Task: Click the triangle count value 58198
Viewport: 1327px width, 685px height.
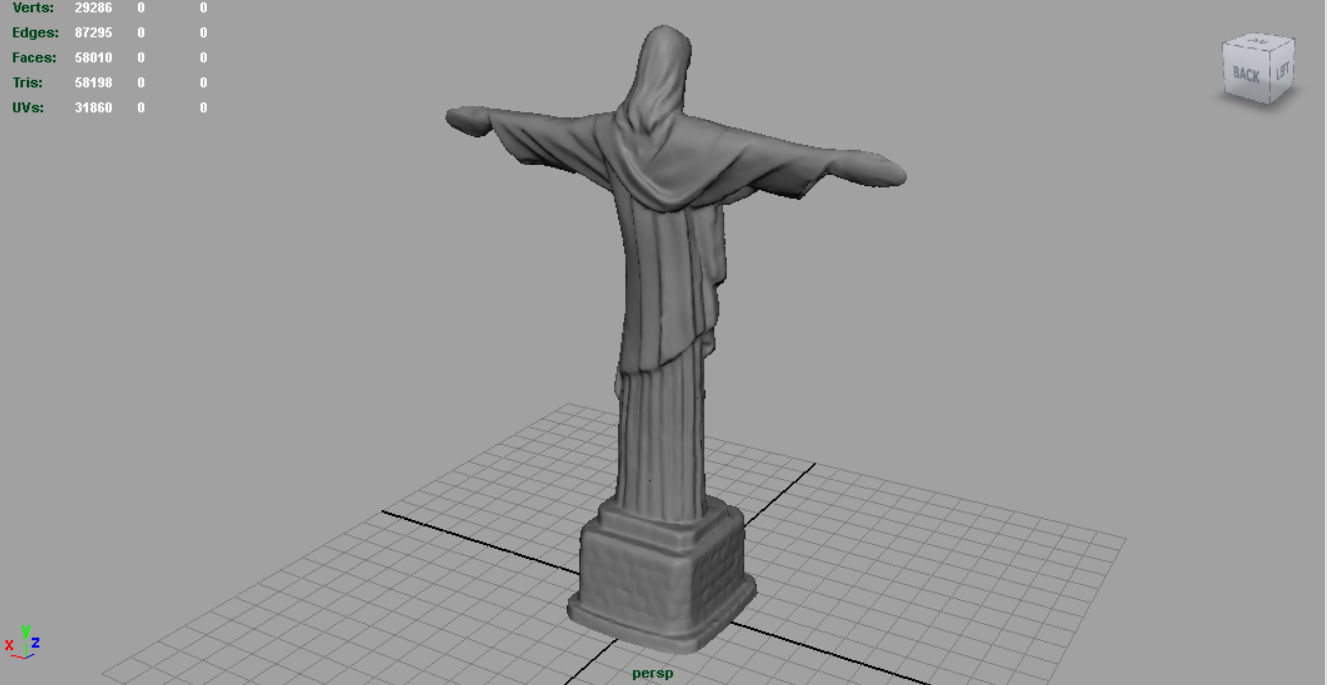Action: coord(93,83)
